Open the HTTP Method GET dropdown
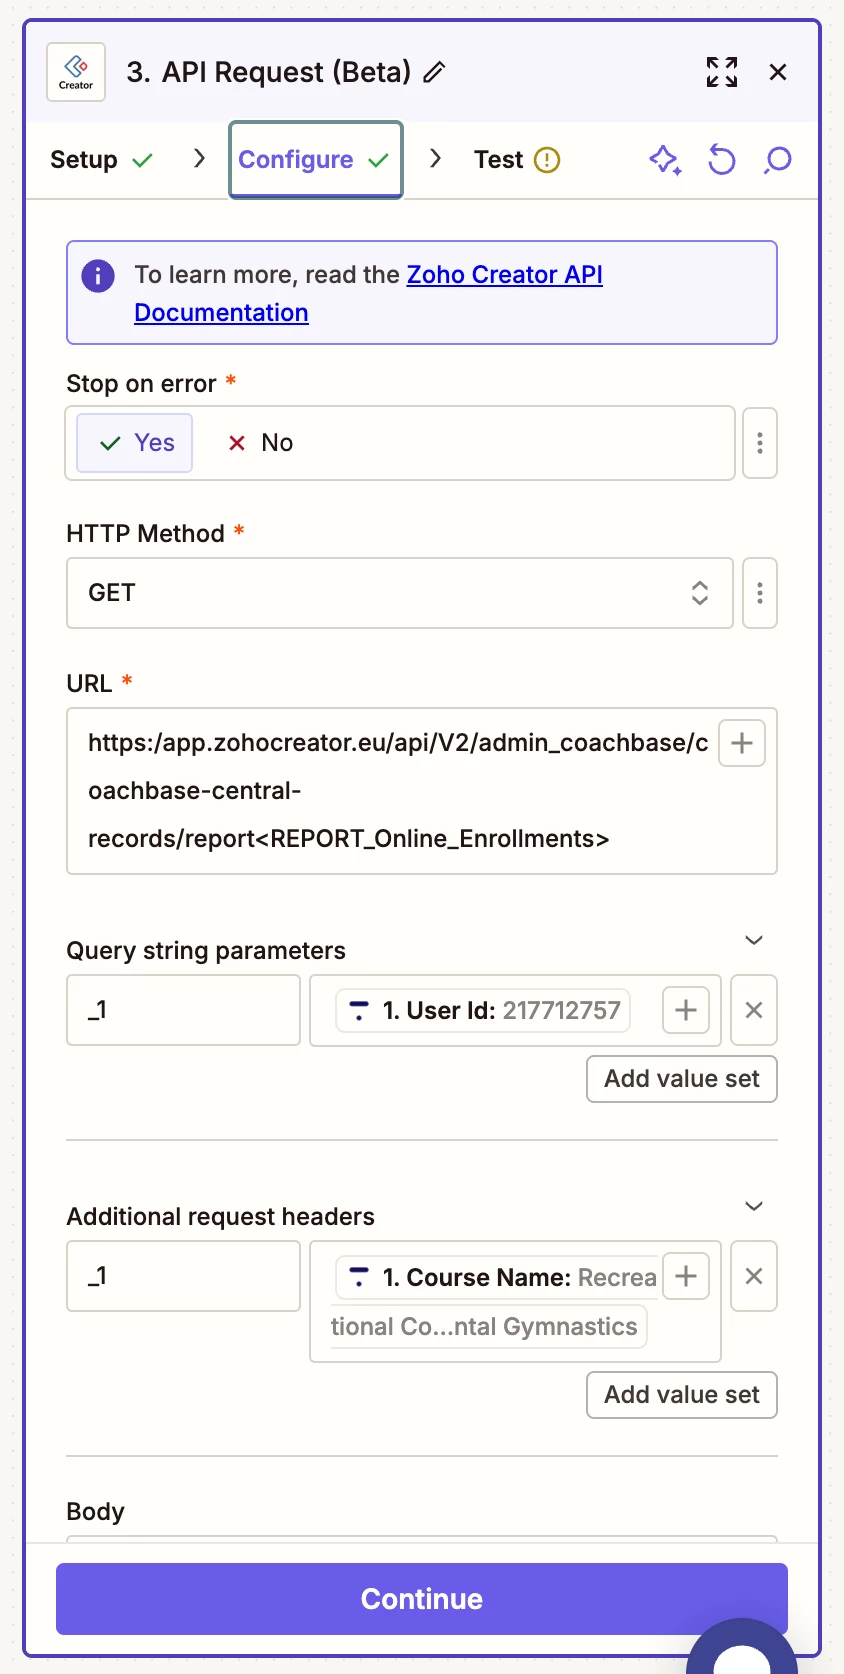The height and width of the screenshot is (1674, 844). (400, 593)
